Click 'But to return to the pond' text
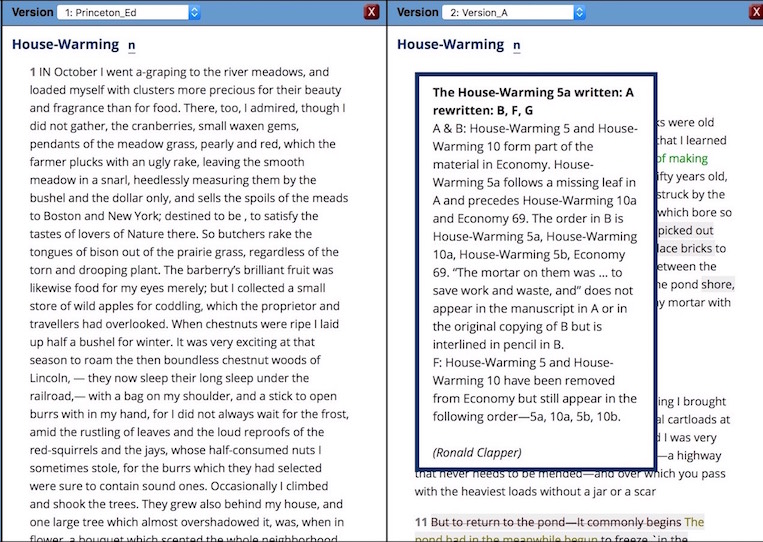The height and width of the screenshot is (542, 763). 496,522
